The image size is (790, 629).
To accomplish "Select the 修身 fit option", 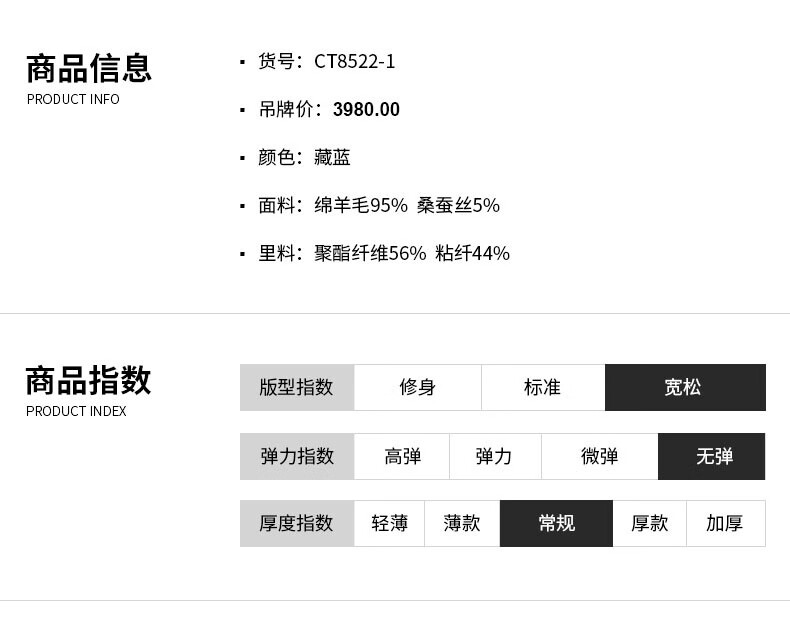I will tap(418, 387).
